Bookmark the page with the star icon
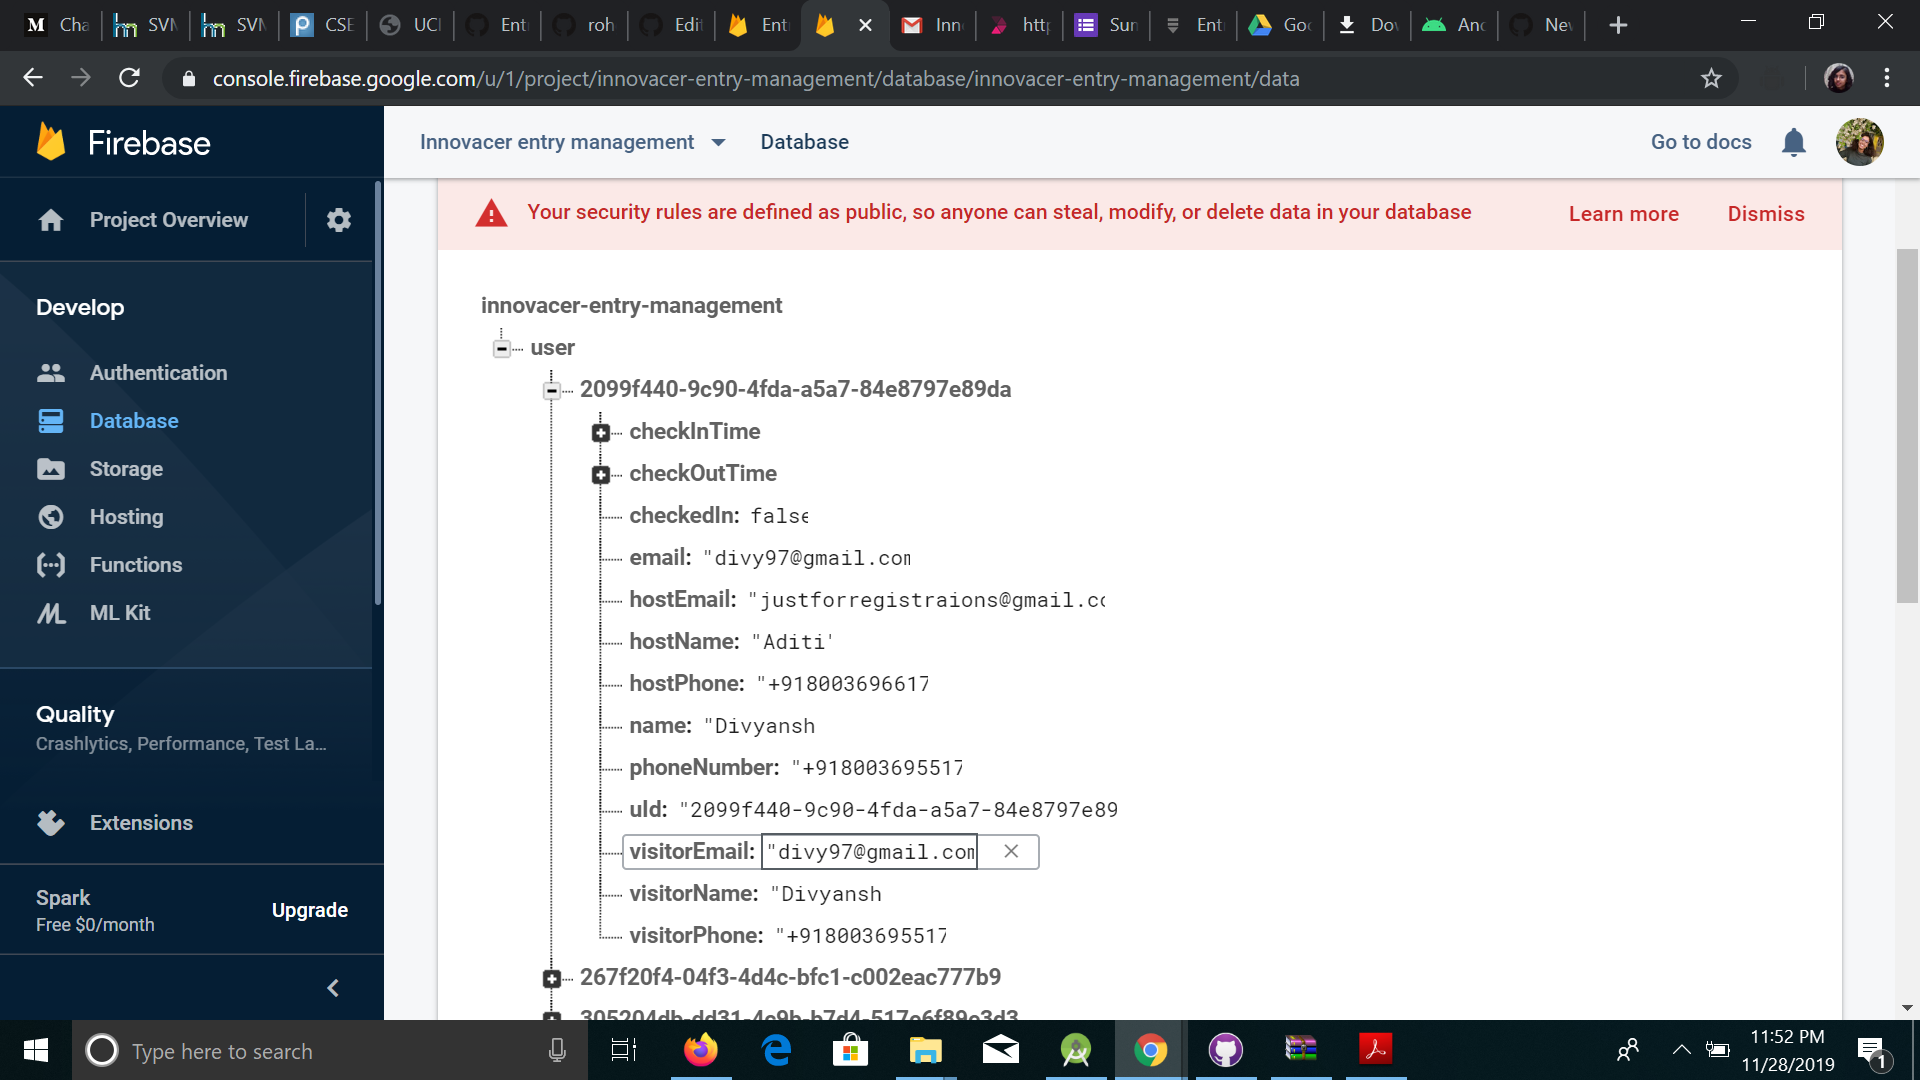 point(1712,78)
